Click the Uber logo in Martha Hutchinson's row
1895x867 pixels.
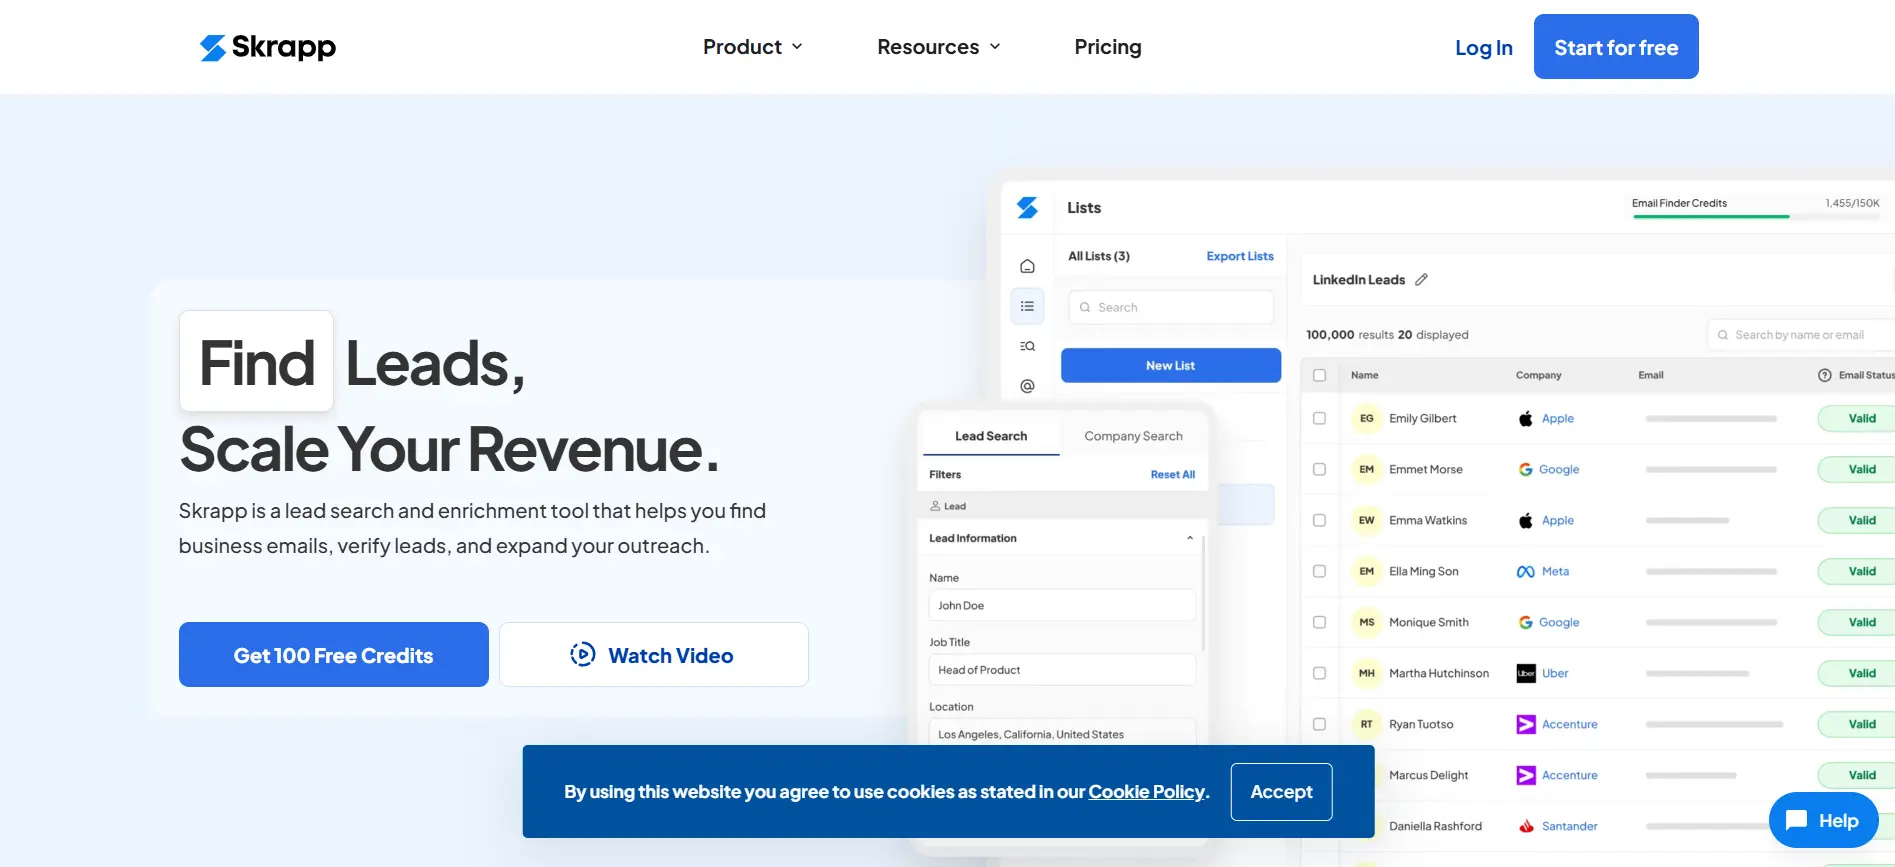tap(1526, 674)
